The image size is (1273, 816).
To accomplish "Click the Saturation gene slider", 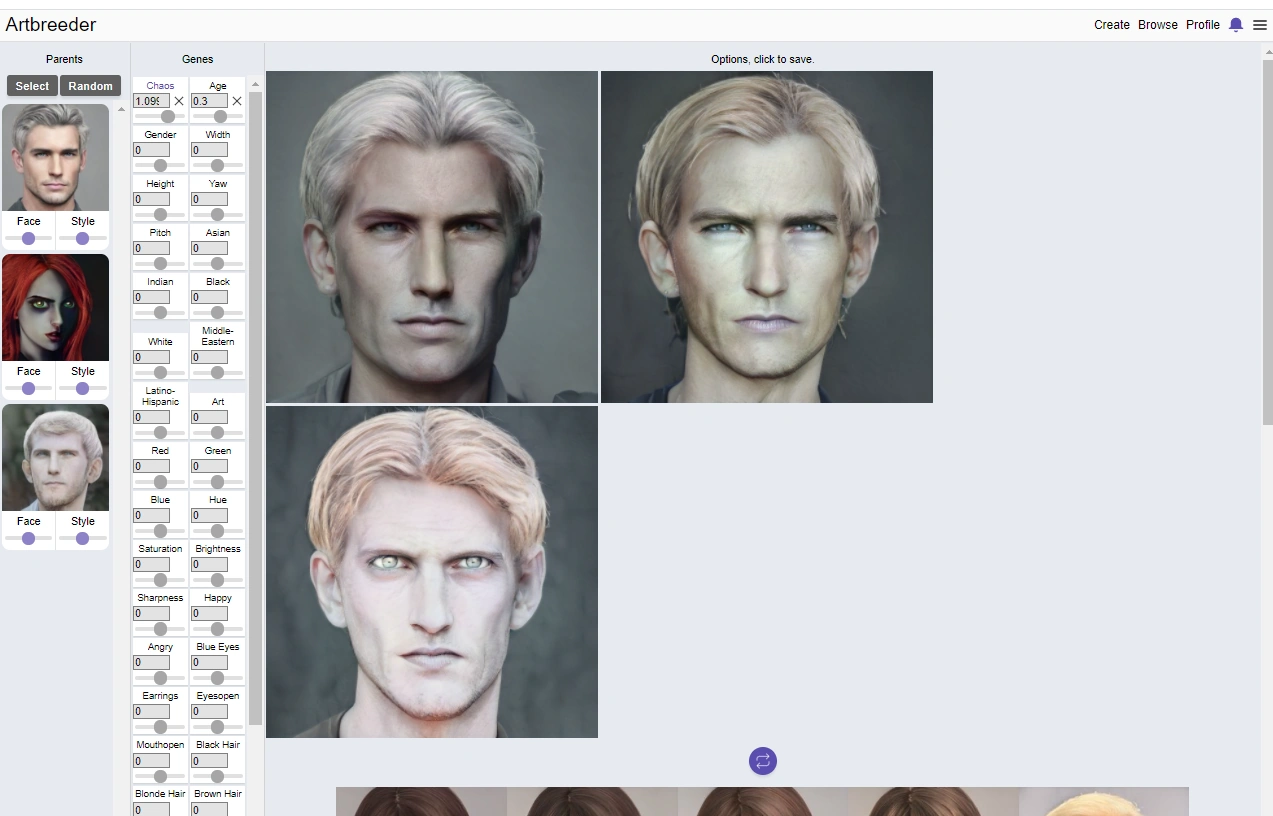I will (160, 580).
